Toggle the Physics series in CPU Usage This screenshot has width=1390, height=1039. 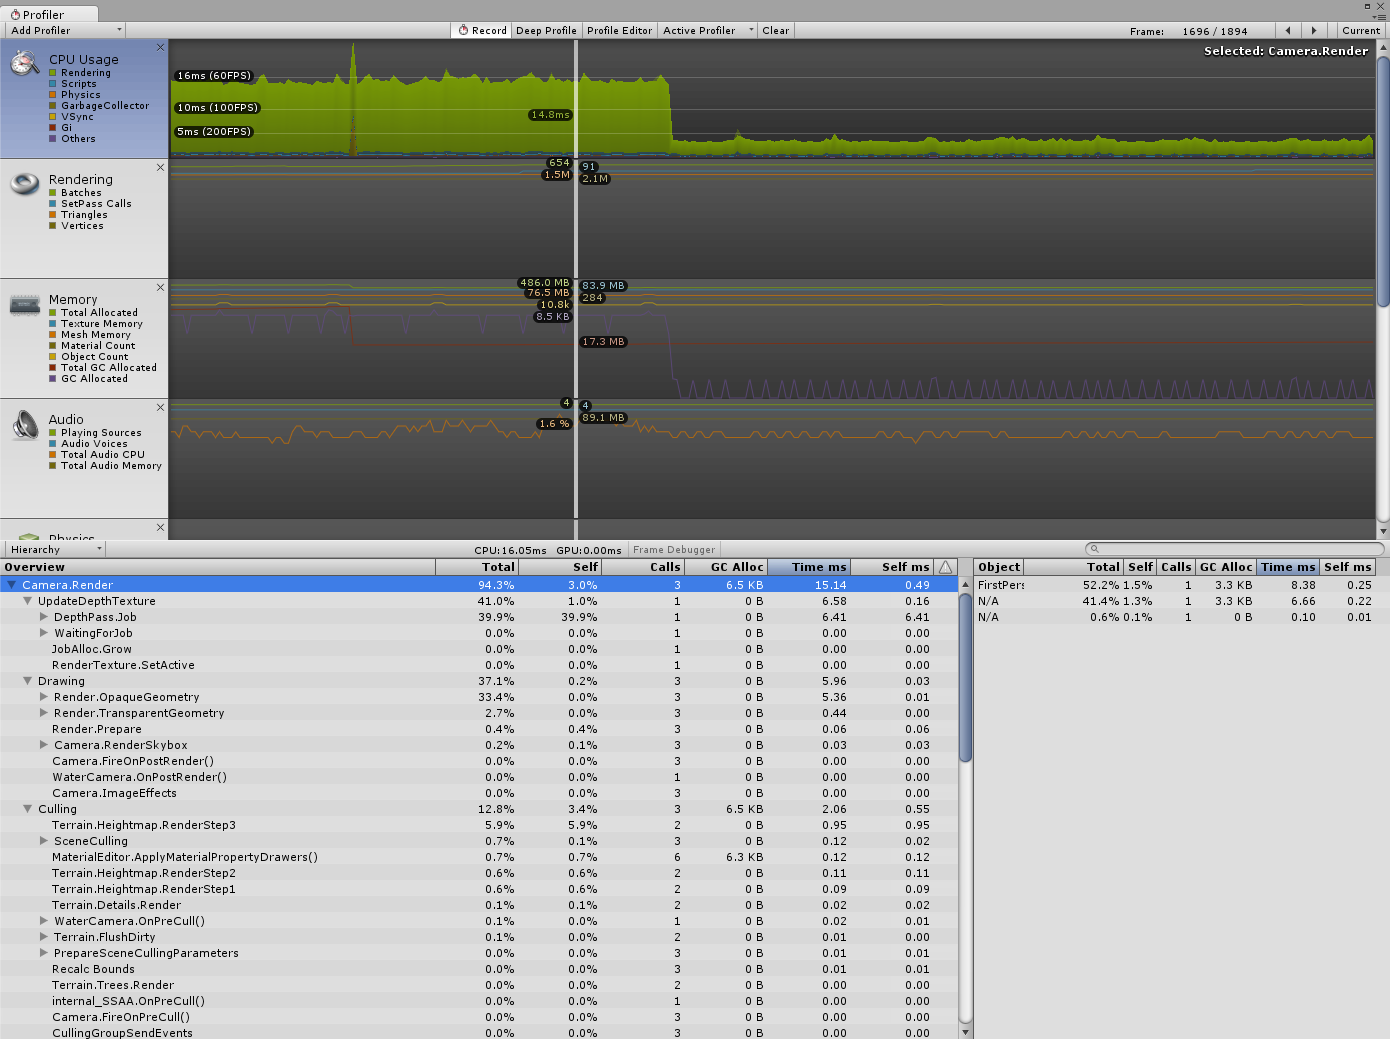(52, 95)
